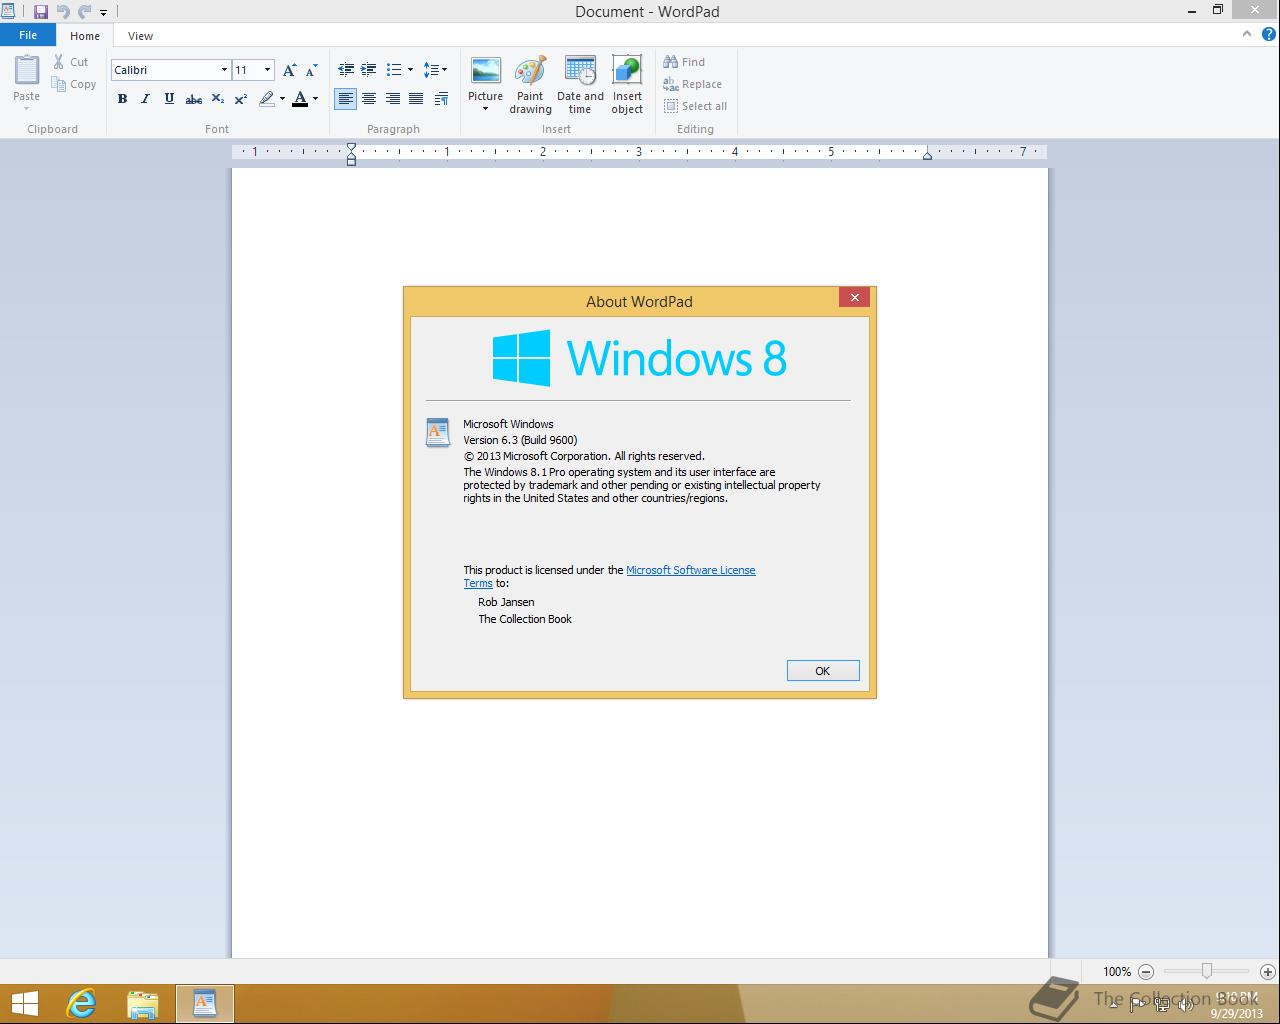This screenshot has height=1024, width=1280.
Task: Click Find in Editing group
Action: pos(684,62)
